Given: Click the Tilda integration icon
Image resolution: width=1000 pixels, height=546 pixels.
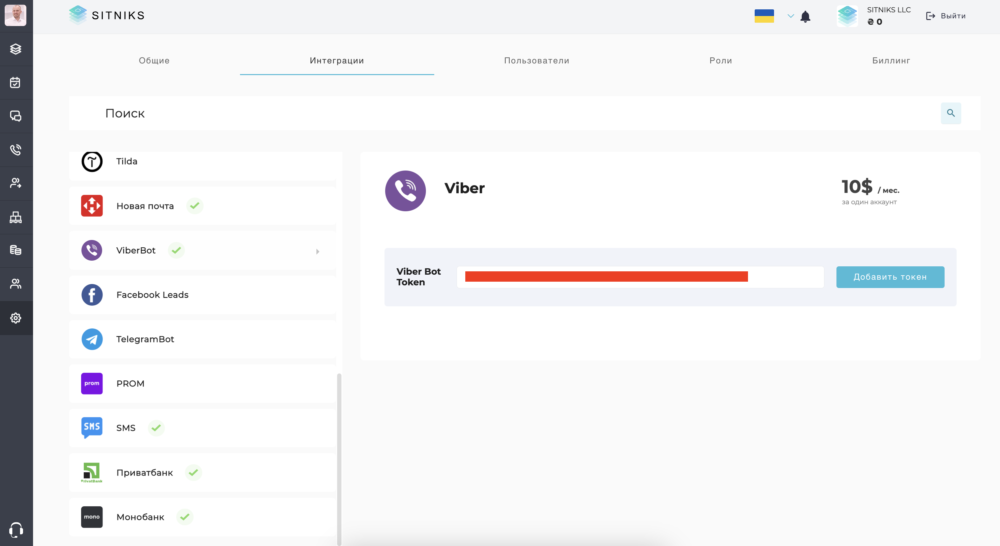Looking at the screenshot, I should [92, 161].
